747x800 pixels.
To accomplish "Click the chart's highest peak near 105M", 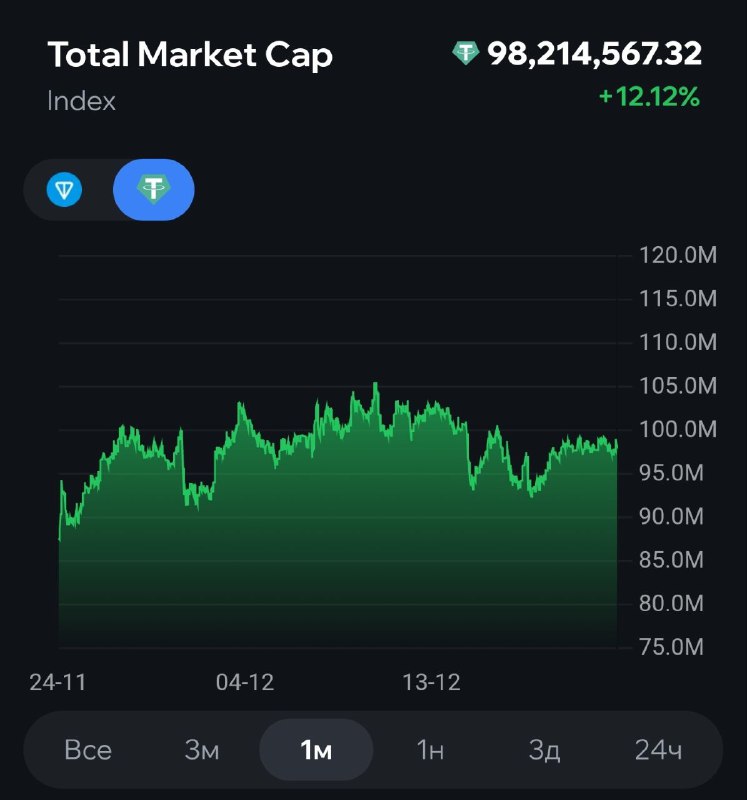I will pos(376,385).
